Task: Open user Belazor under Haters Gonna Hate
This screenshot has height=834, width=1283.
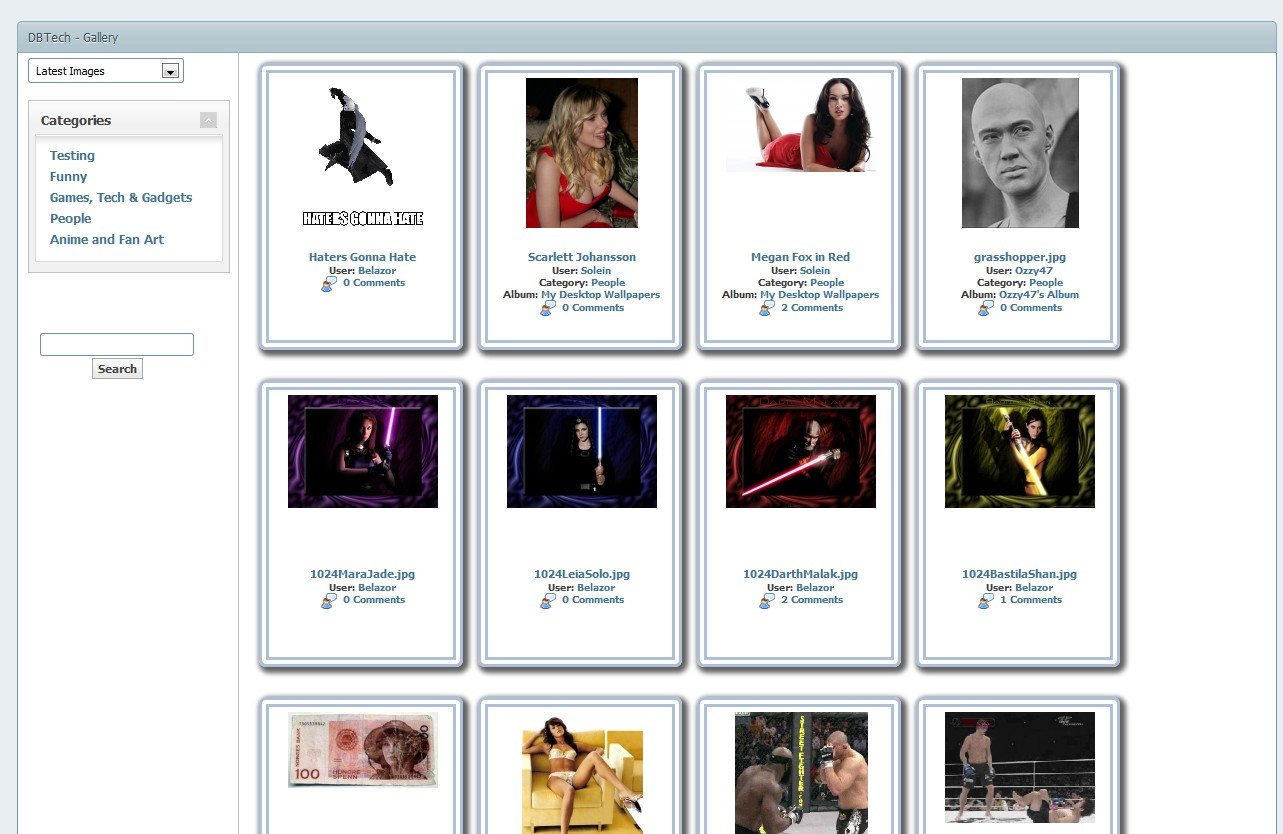Action: 377,271
